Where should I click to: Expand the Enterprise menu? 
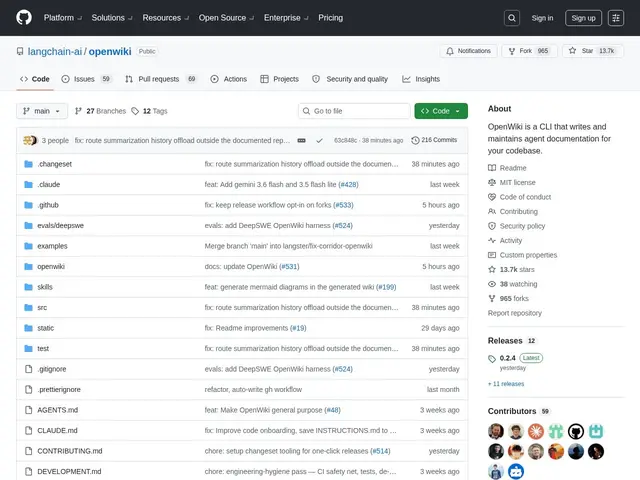click(x=286, y=18)
